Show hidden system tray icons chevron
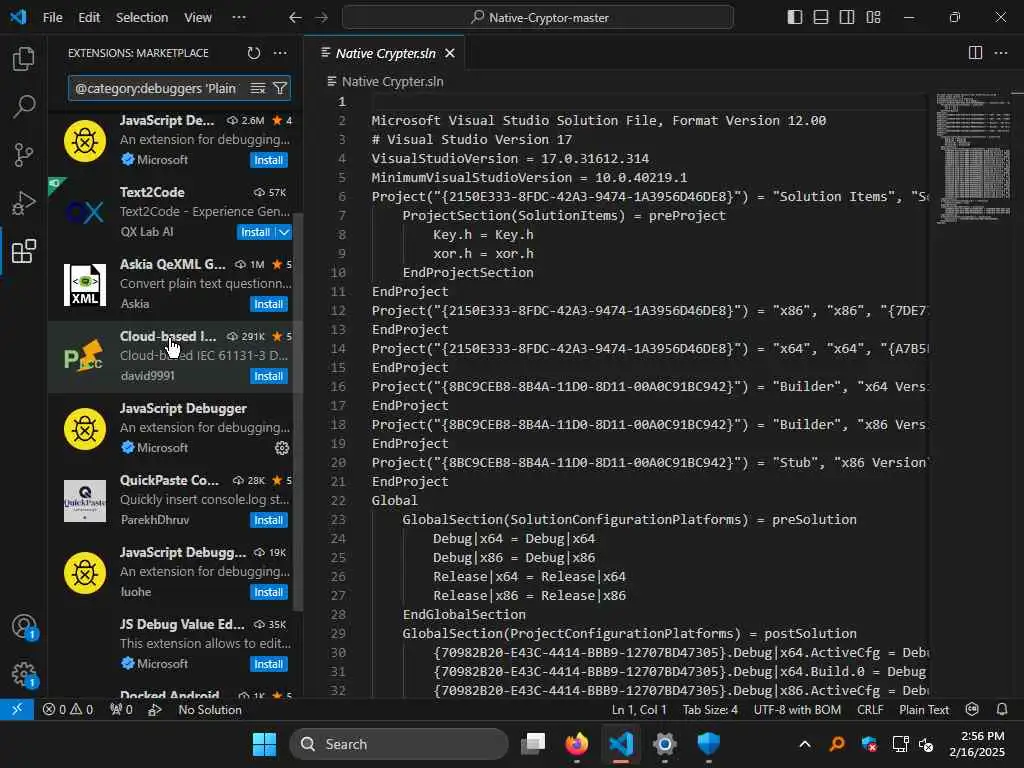 click(805, 744)
